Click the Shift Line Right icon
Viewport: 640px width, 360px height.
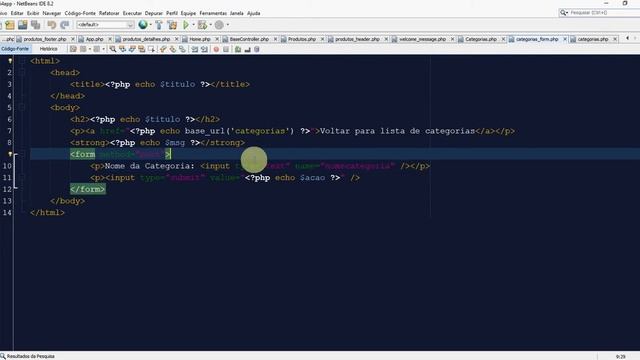204,49
